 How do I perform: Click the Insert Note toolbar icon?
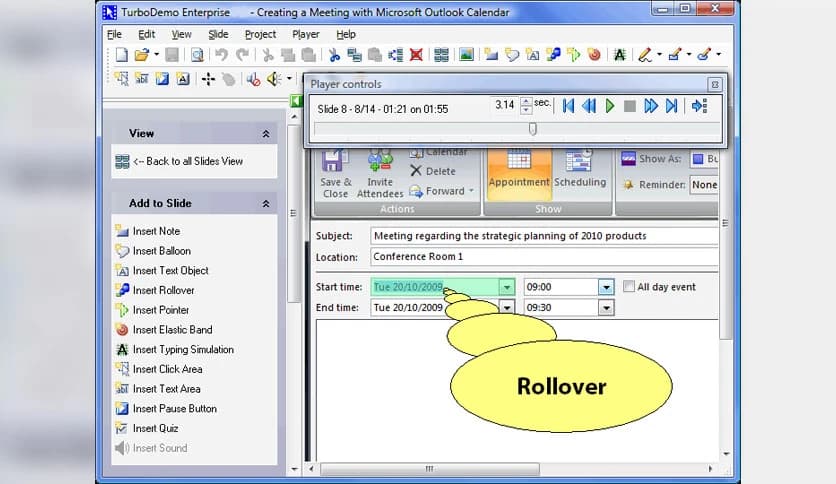491,54
